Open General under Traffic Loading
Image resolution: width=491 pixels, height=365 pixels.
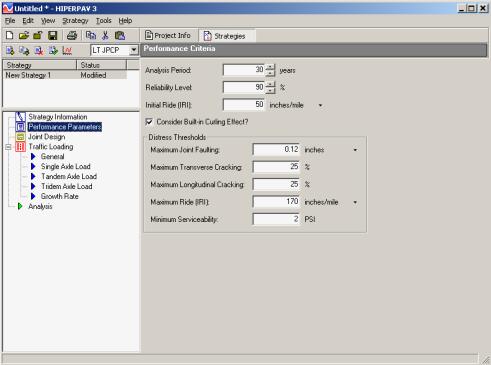coord(53,156)
